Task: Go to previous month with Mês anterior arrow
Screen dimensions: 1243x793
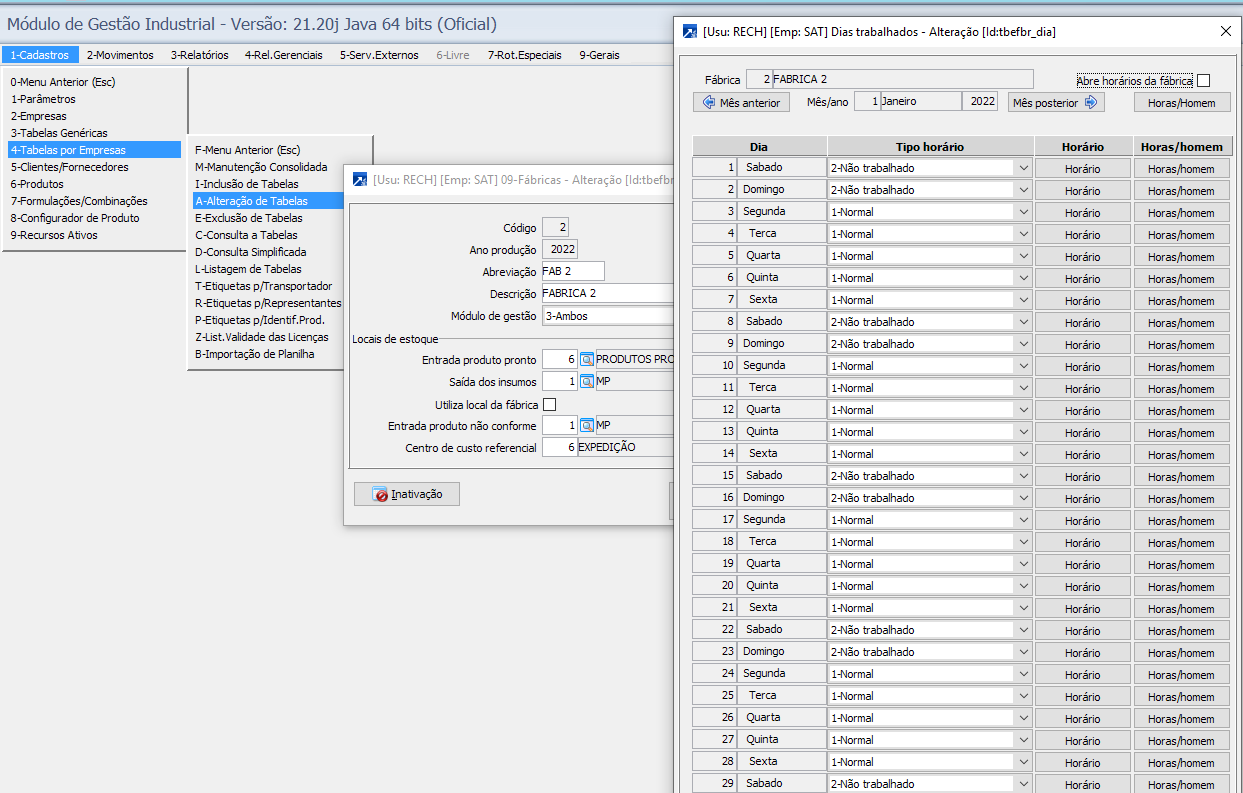Action: point(709,102)
